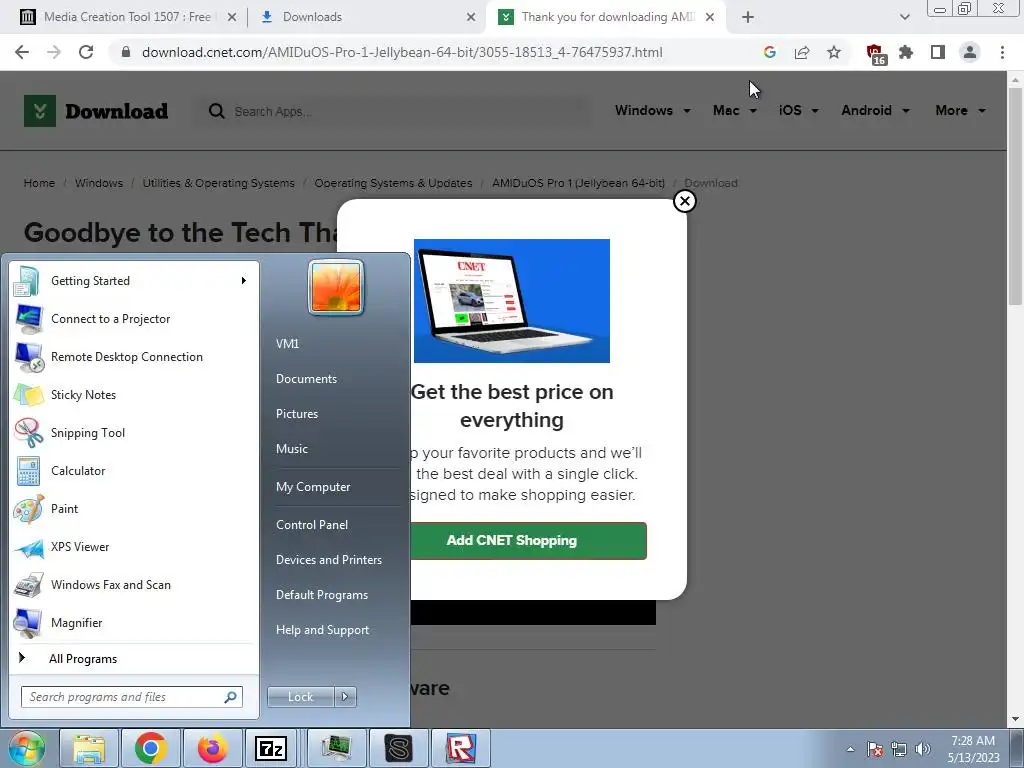Reload the CNET page
Viewport: 1024px width, 768px height.
click(86, 52)
